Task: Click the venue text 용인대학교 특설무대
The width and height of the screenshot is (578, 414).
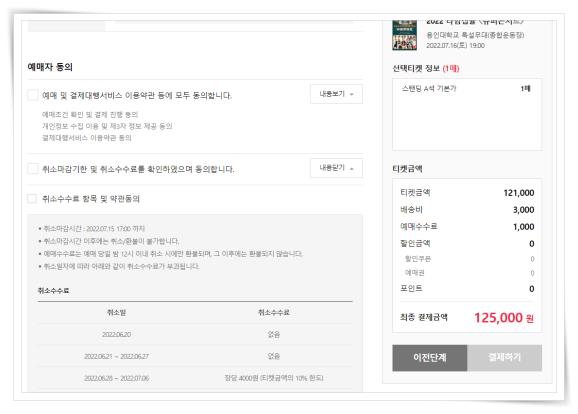Action: coord(475,35)
